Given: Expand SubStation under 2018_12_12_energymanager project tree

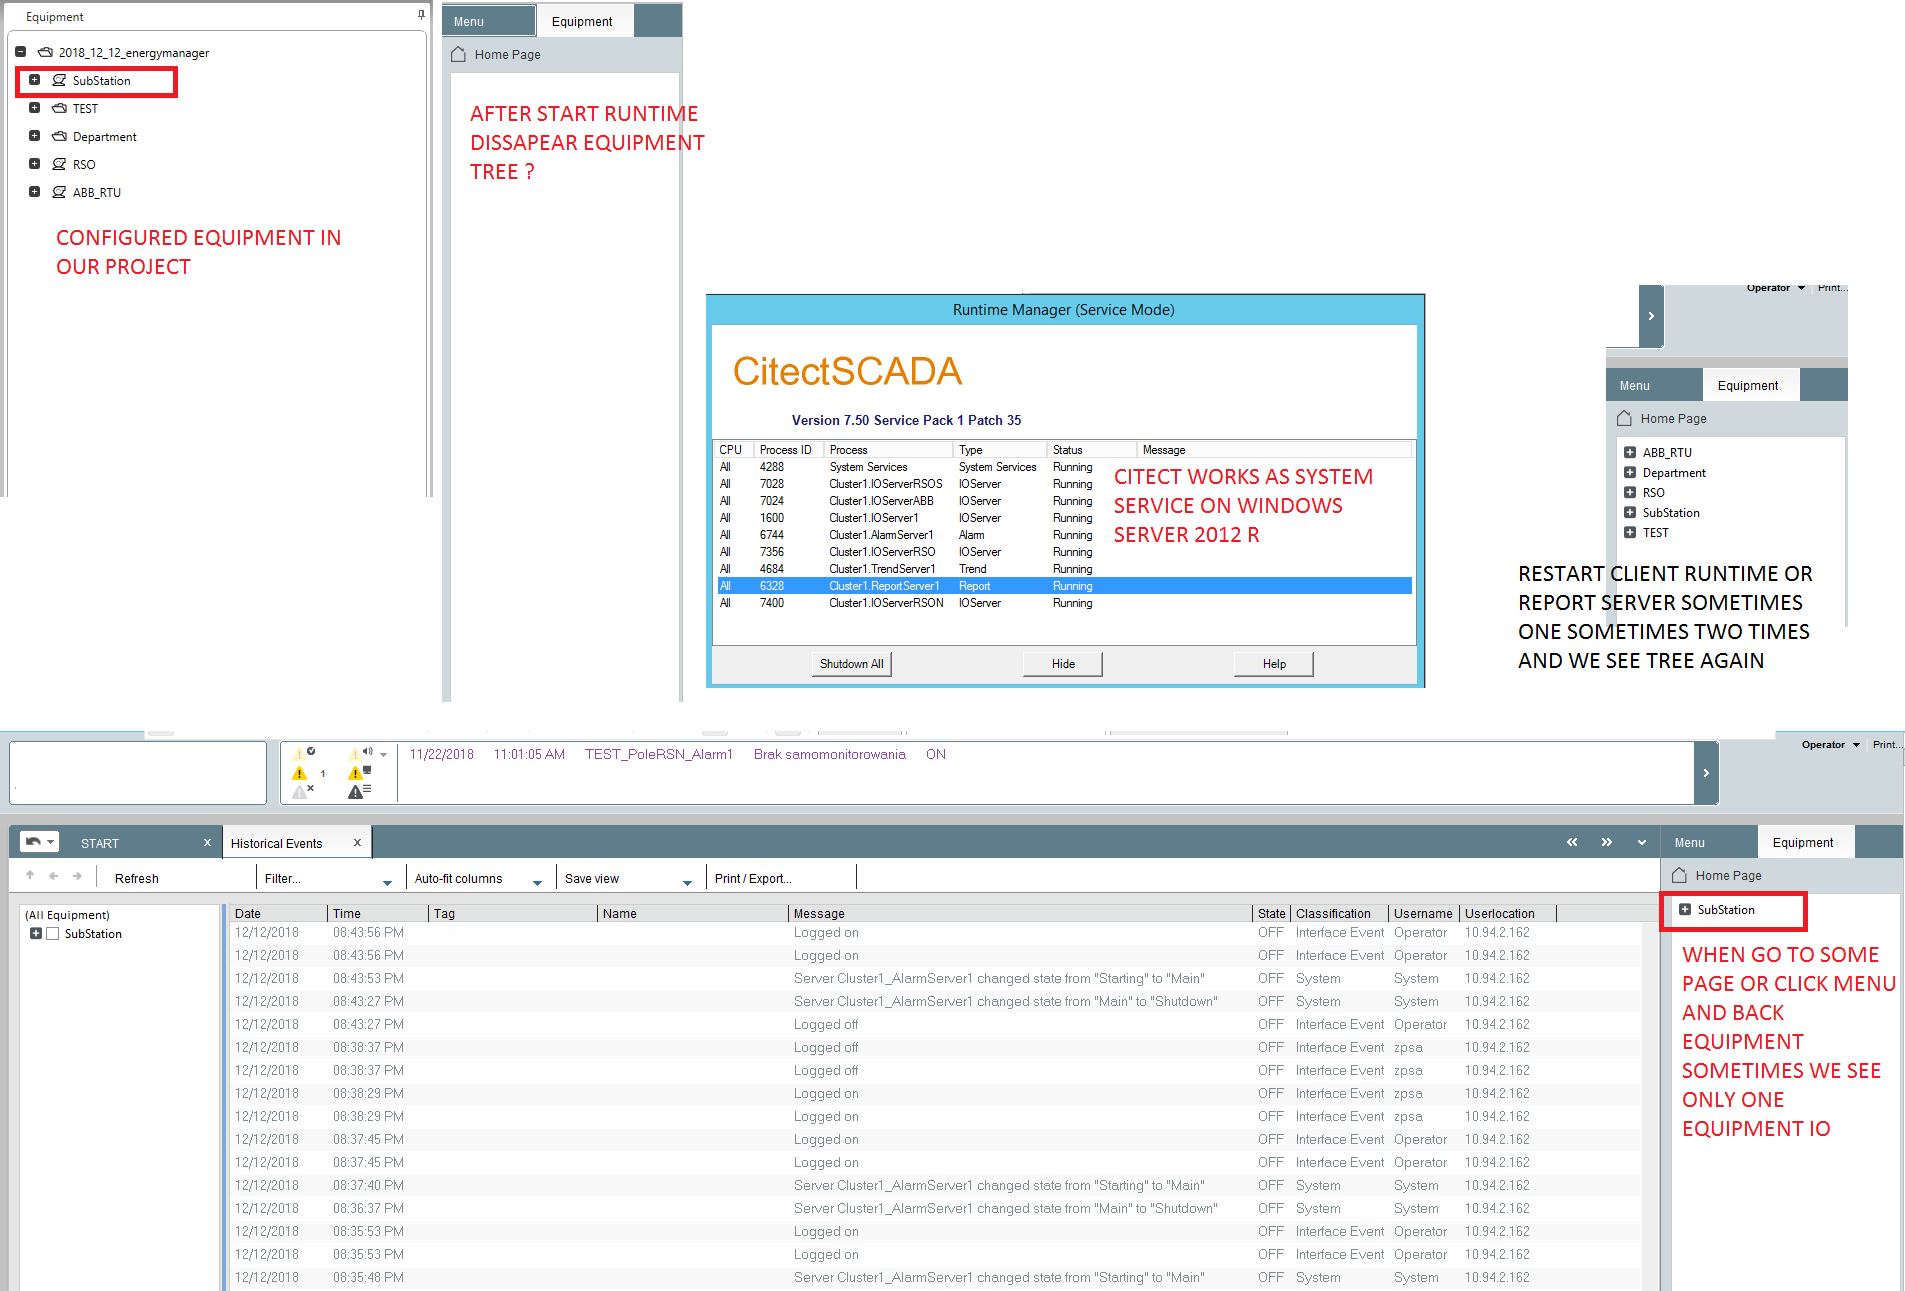Looking at the screenshot, I should 34,80.
